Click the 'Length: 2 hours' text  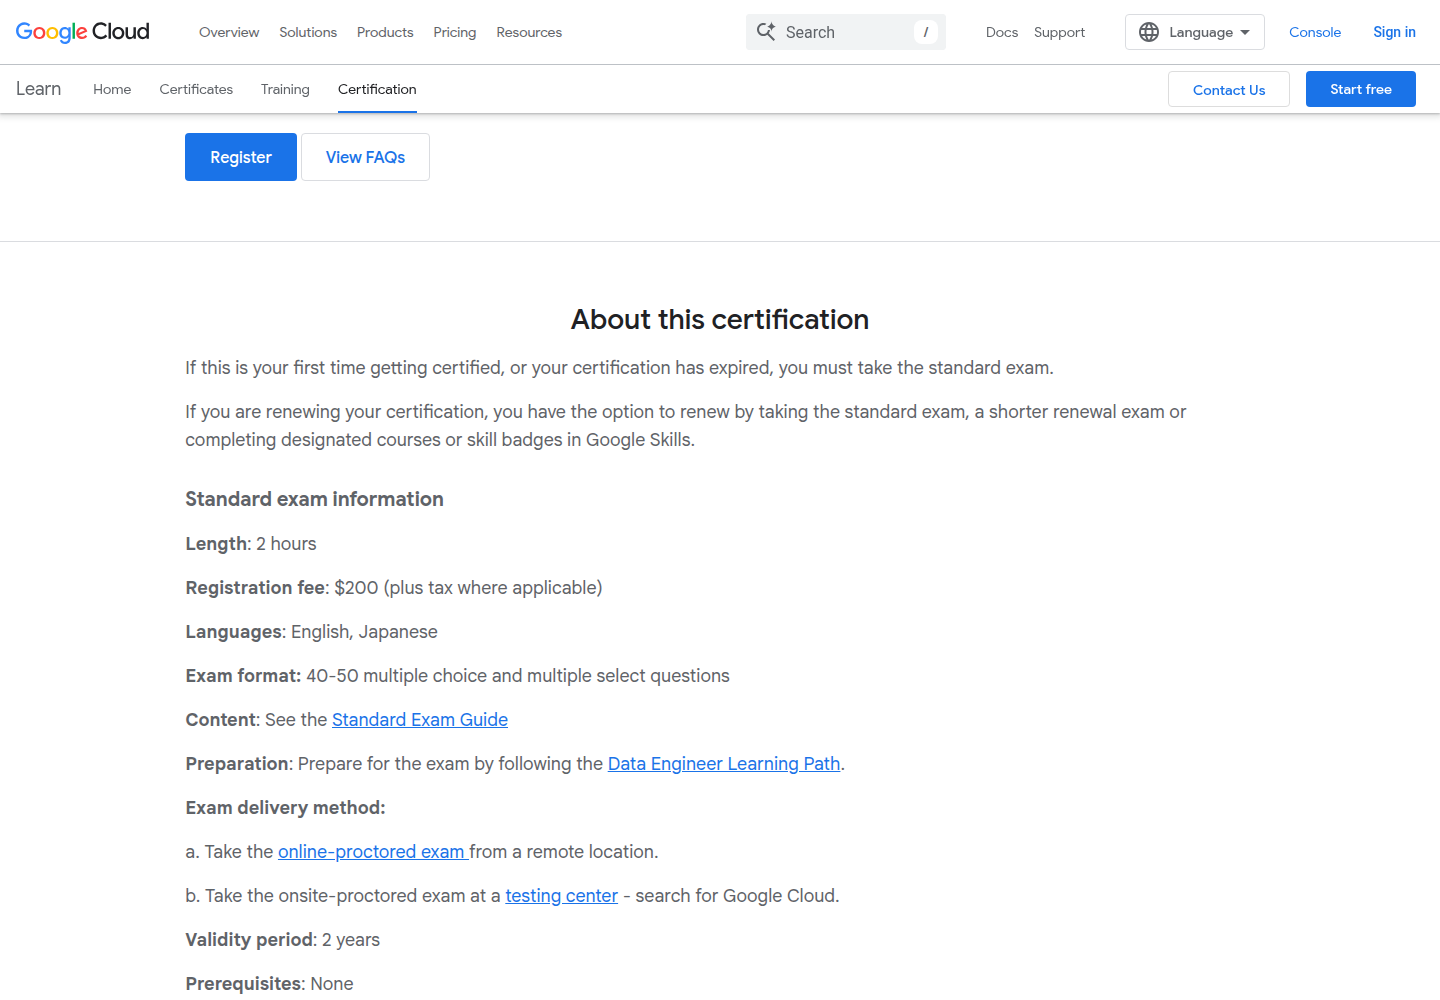(251, 544)
